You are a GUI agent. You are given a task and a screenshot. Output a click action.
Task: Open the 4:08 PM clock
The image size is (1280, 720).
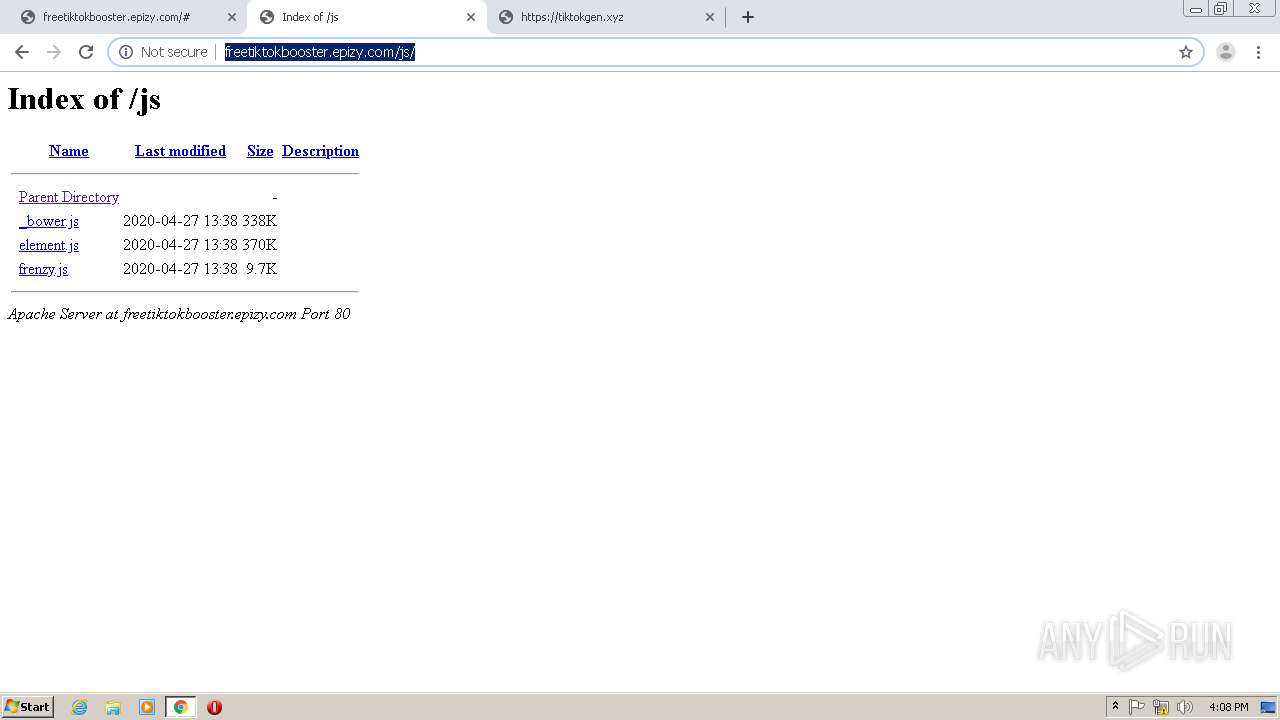pos(1228,707)
